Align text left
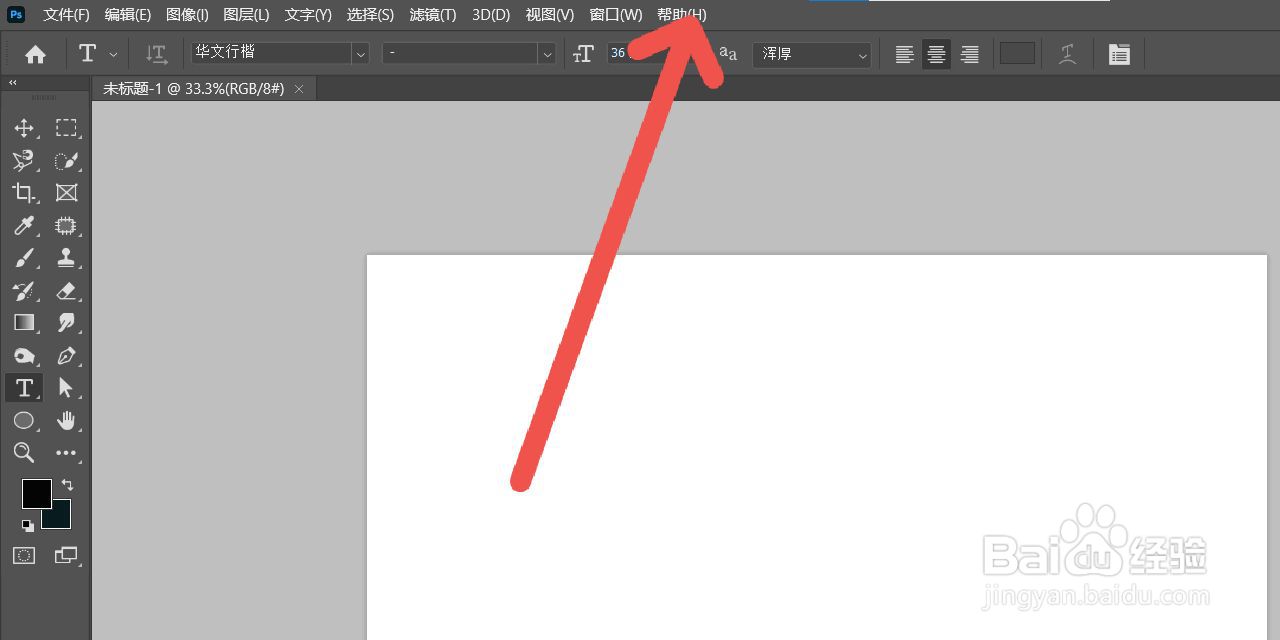This screenshot has height=640, width=1280. [904, 55]
